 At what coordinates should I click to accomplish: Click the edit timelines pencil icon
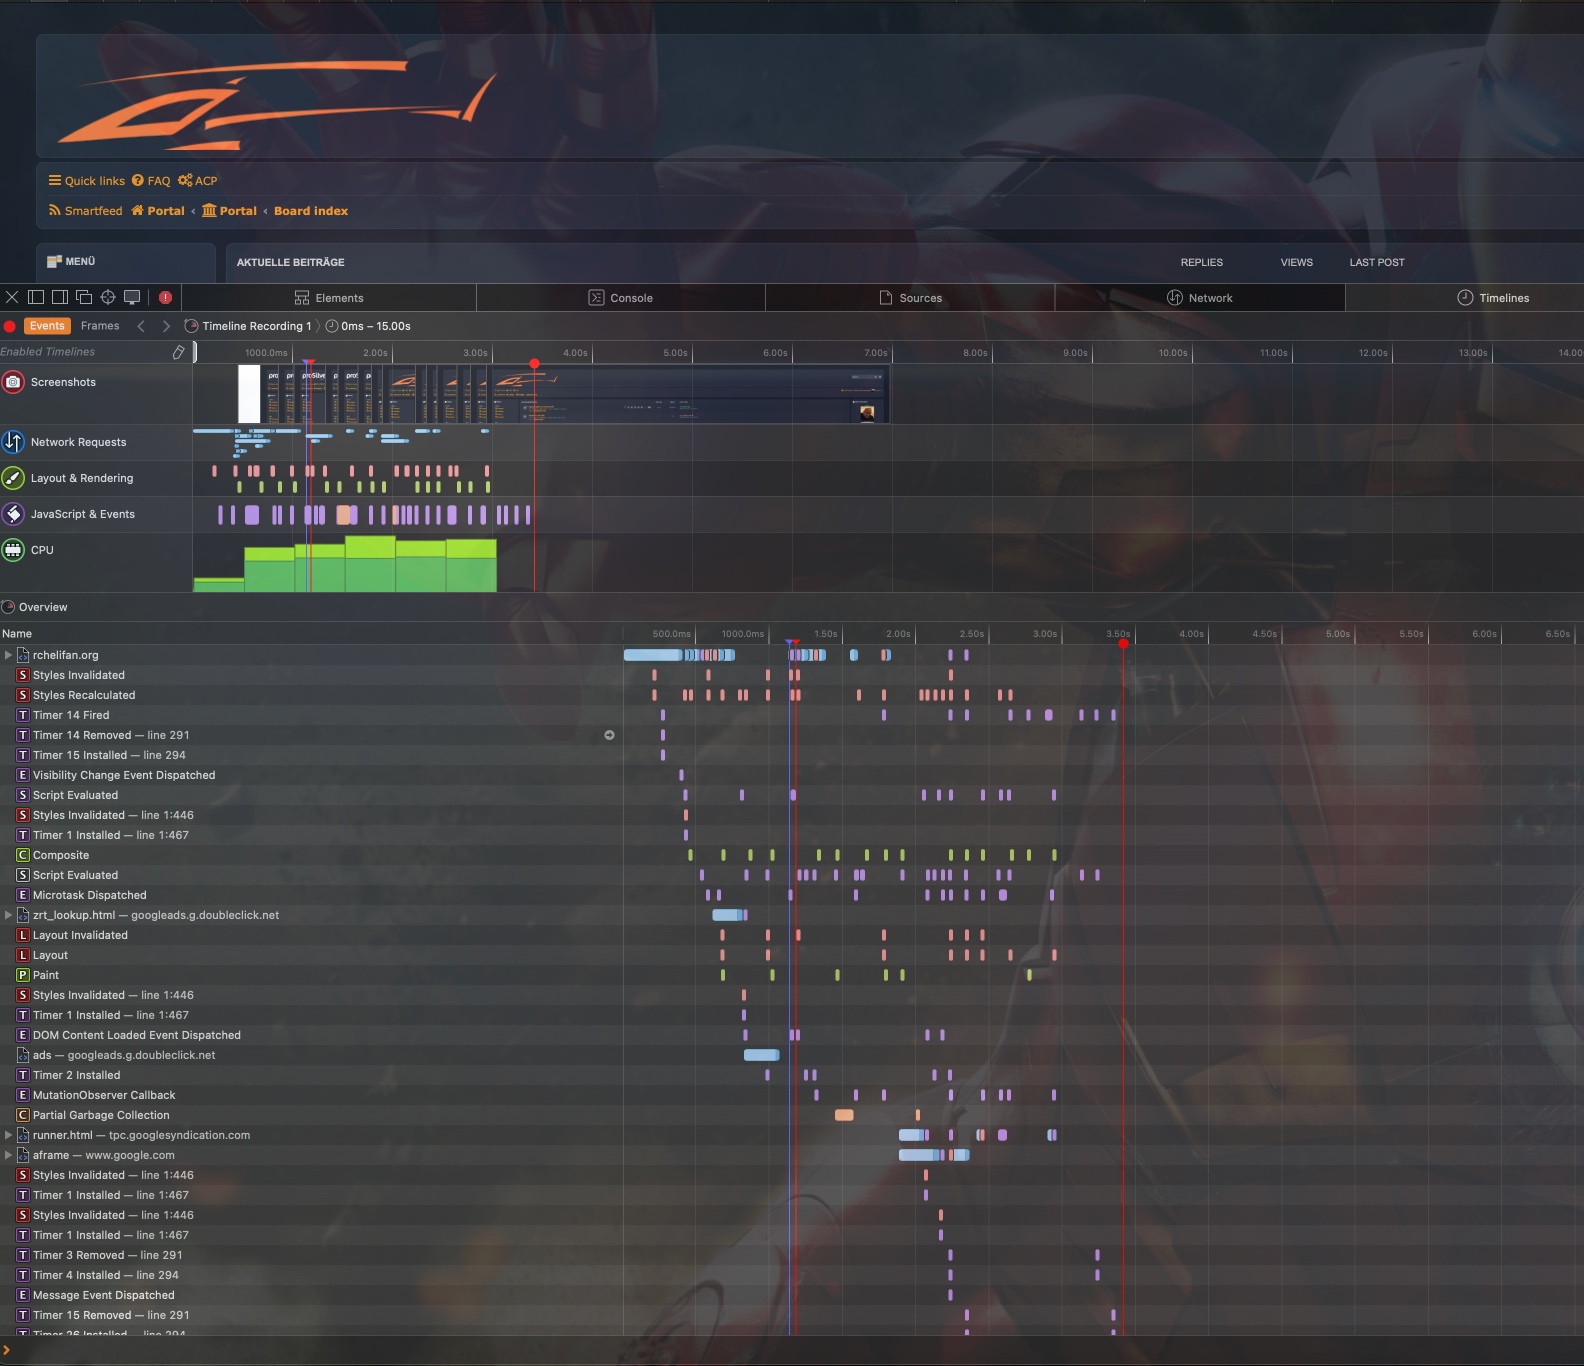178,352
